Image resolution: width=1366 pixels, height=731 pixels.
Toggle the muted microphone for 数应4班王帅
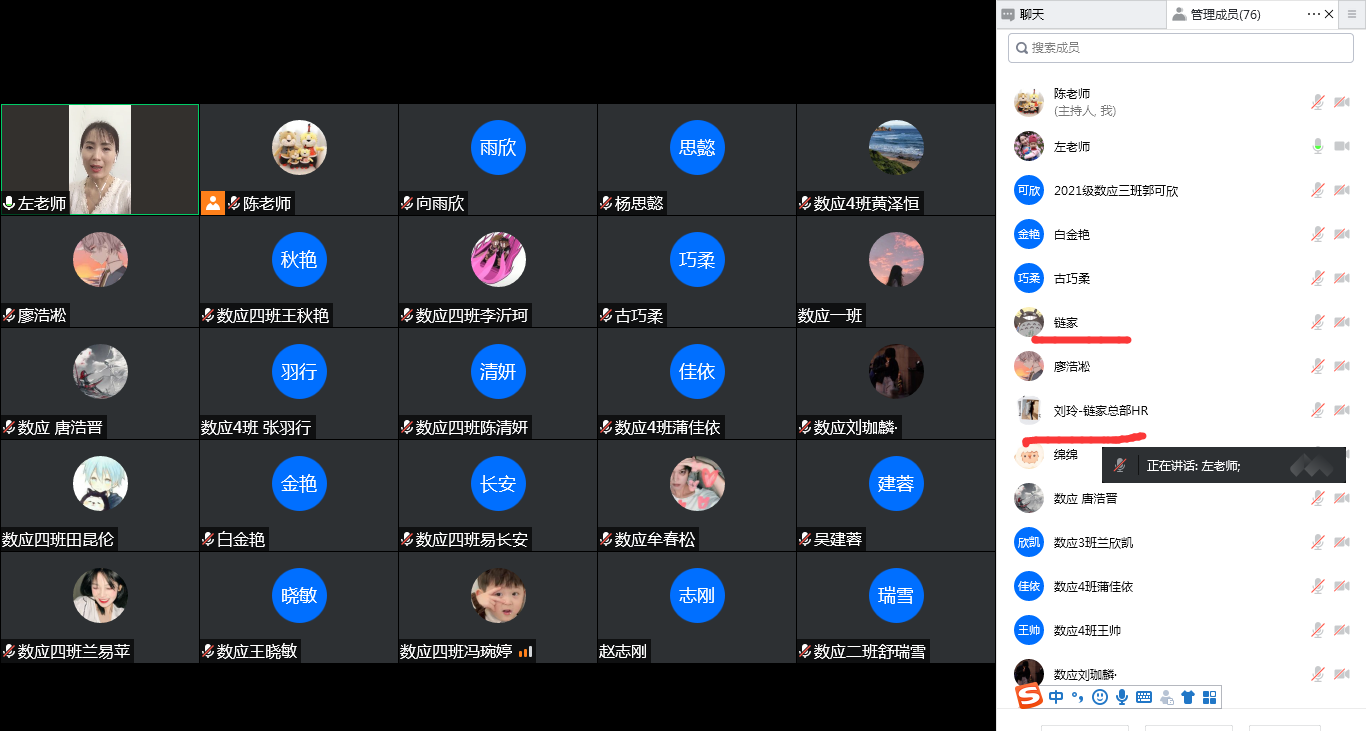point(1318,631)
